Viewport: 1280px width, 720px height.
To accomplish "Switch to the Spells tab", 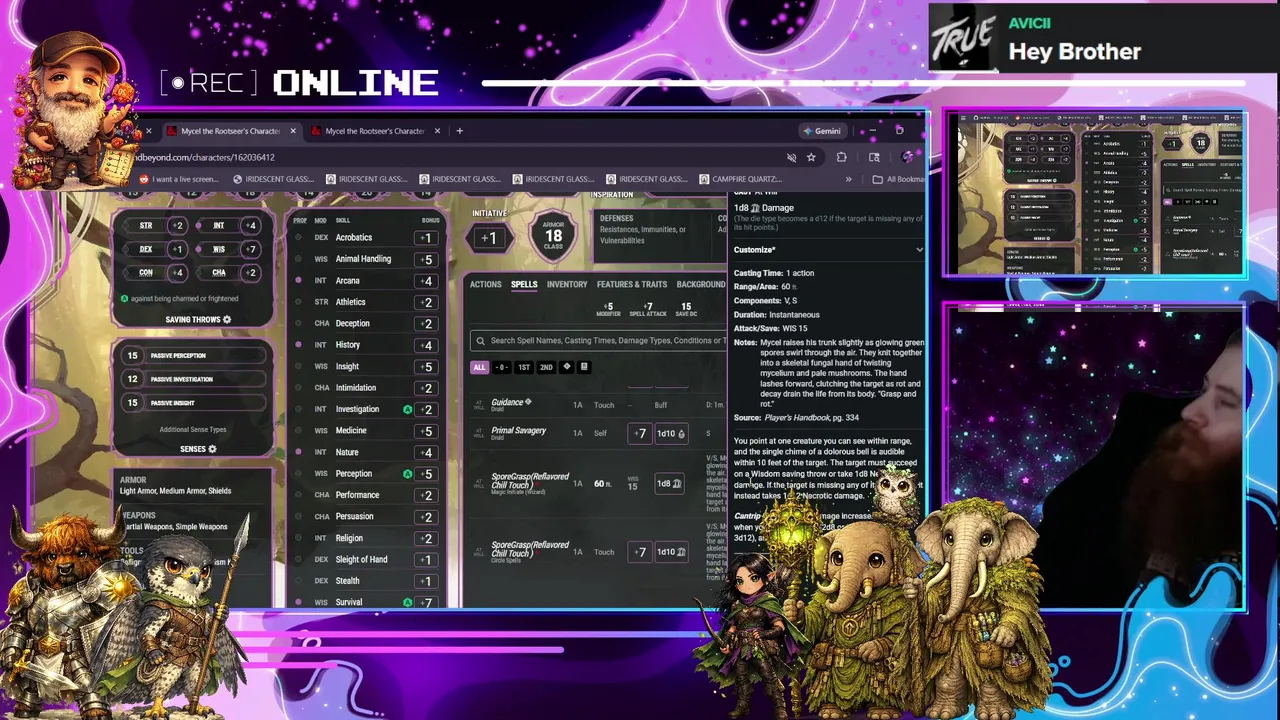I will pyautogui.click(x=524, y=285).
